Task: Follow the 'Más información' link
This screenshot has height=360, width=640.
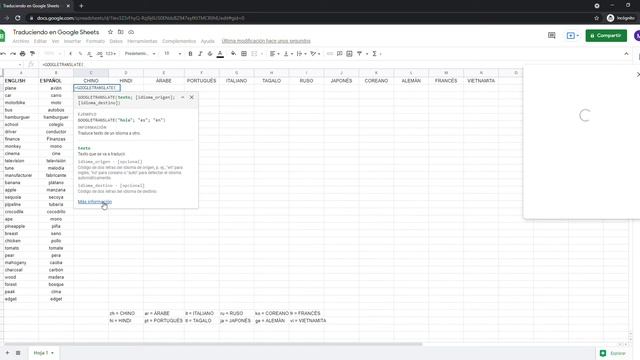Action: click(95, 202)
